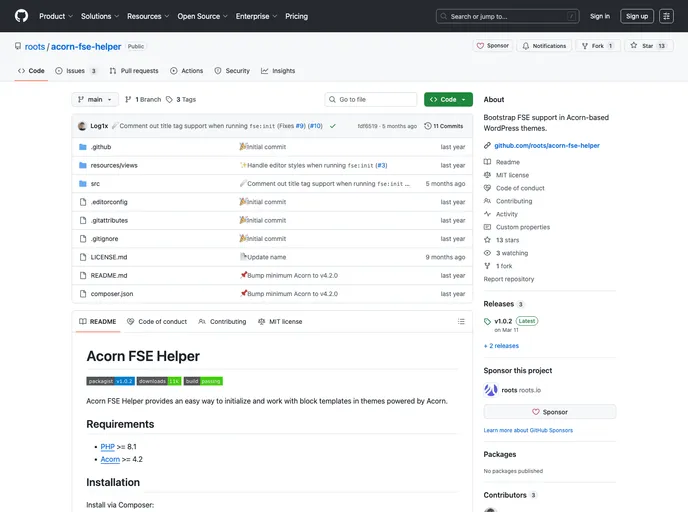The width and height of the screenshot is (688, 512).
Task: Expand the Open Source menu
Action: [x=203, y=16]
